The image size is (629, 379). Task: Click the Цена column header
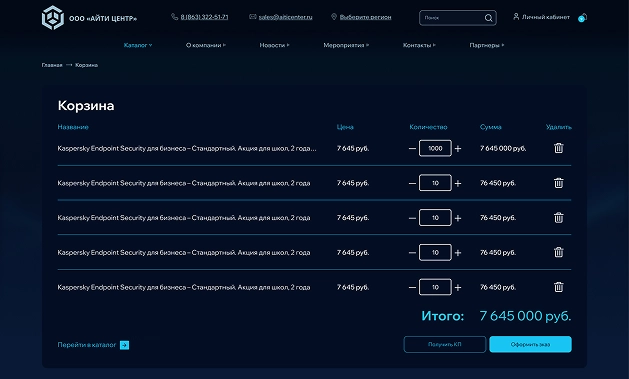click(345, 127)
